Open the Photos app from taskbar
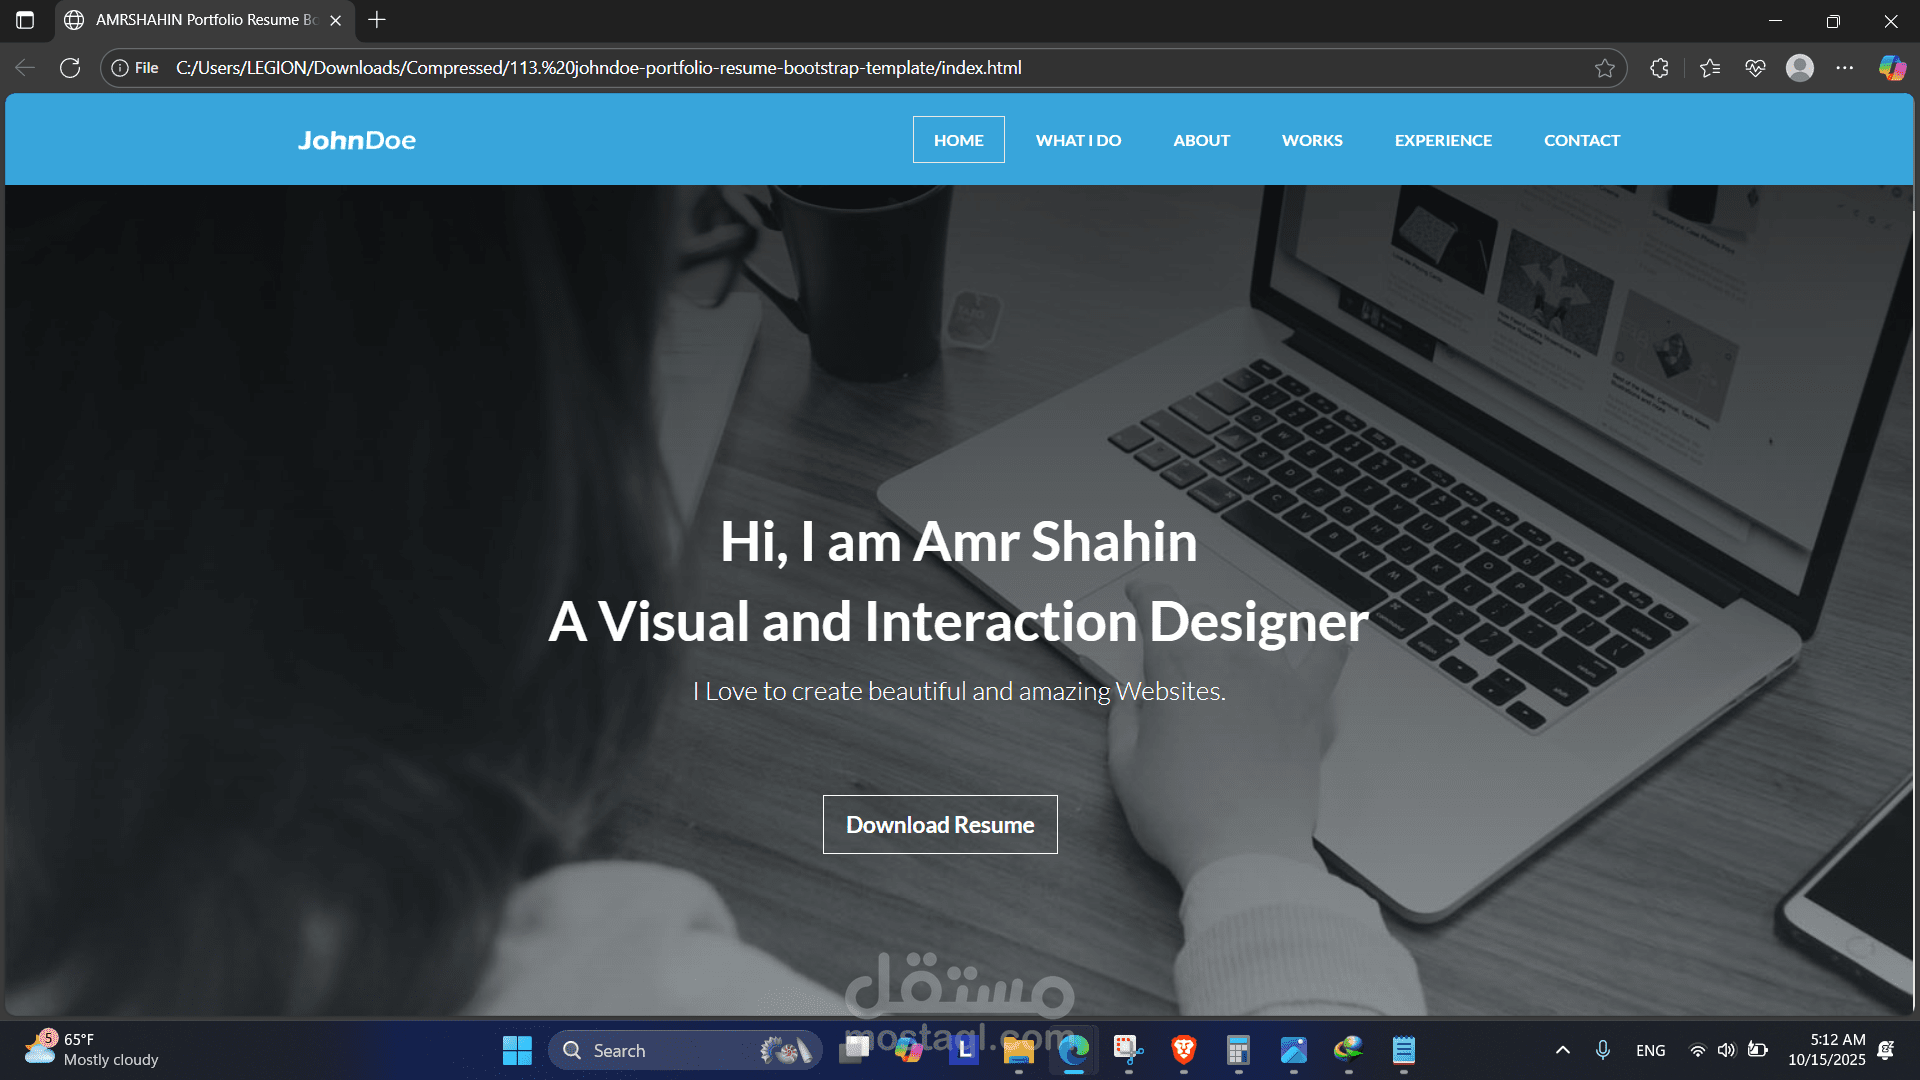1920x1080 pixels. [x=1293, y=1050]
